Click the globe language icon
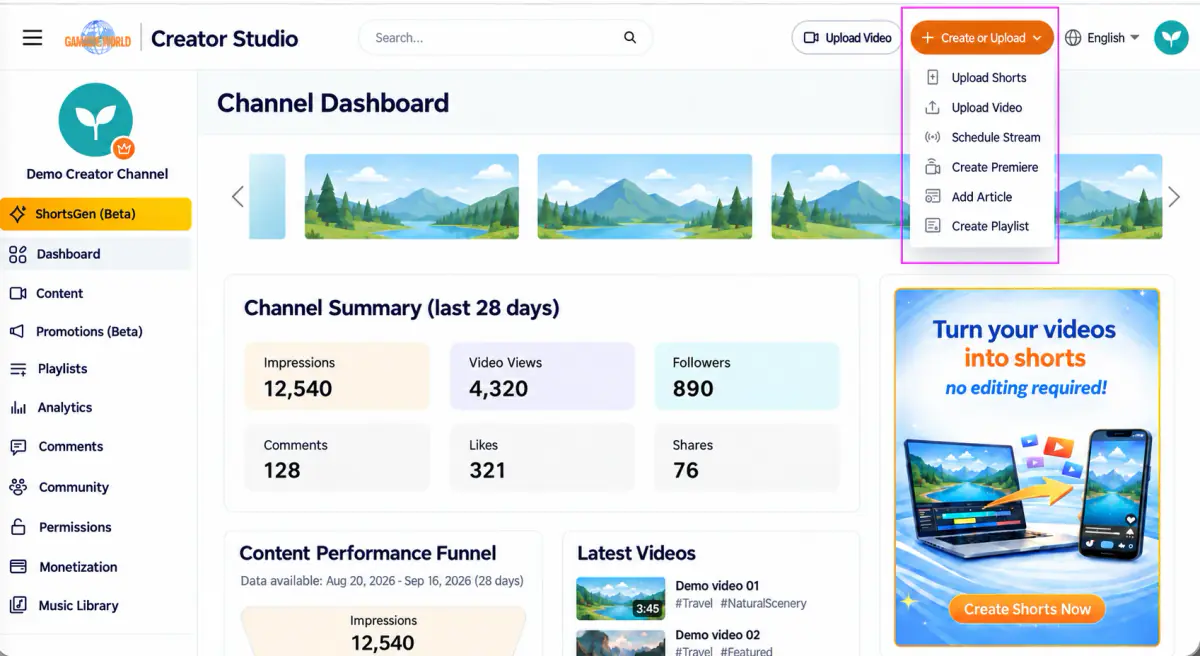The width and height of the screenshot is (1200, 656). (x=1073, y=38)
